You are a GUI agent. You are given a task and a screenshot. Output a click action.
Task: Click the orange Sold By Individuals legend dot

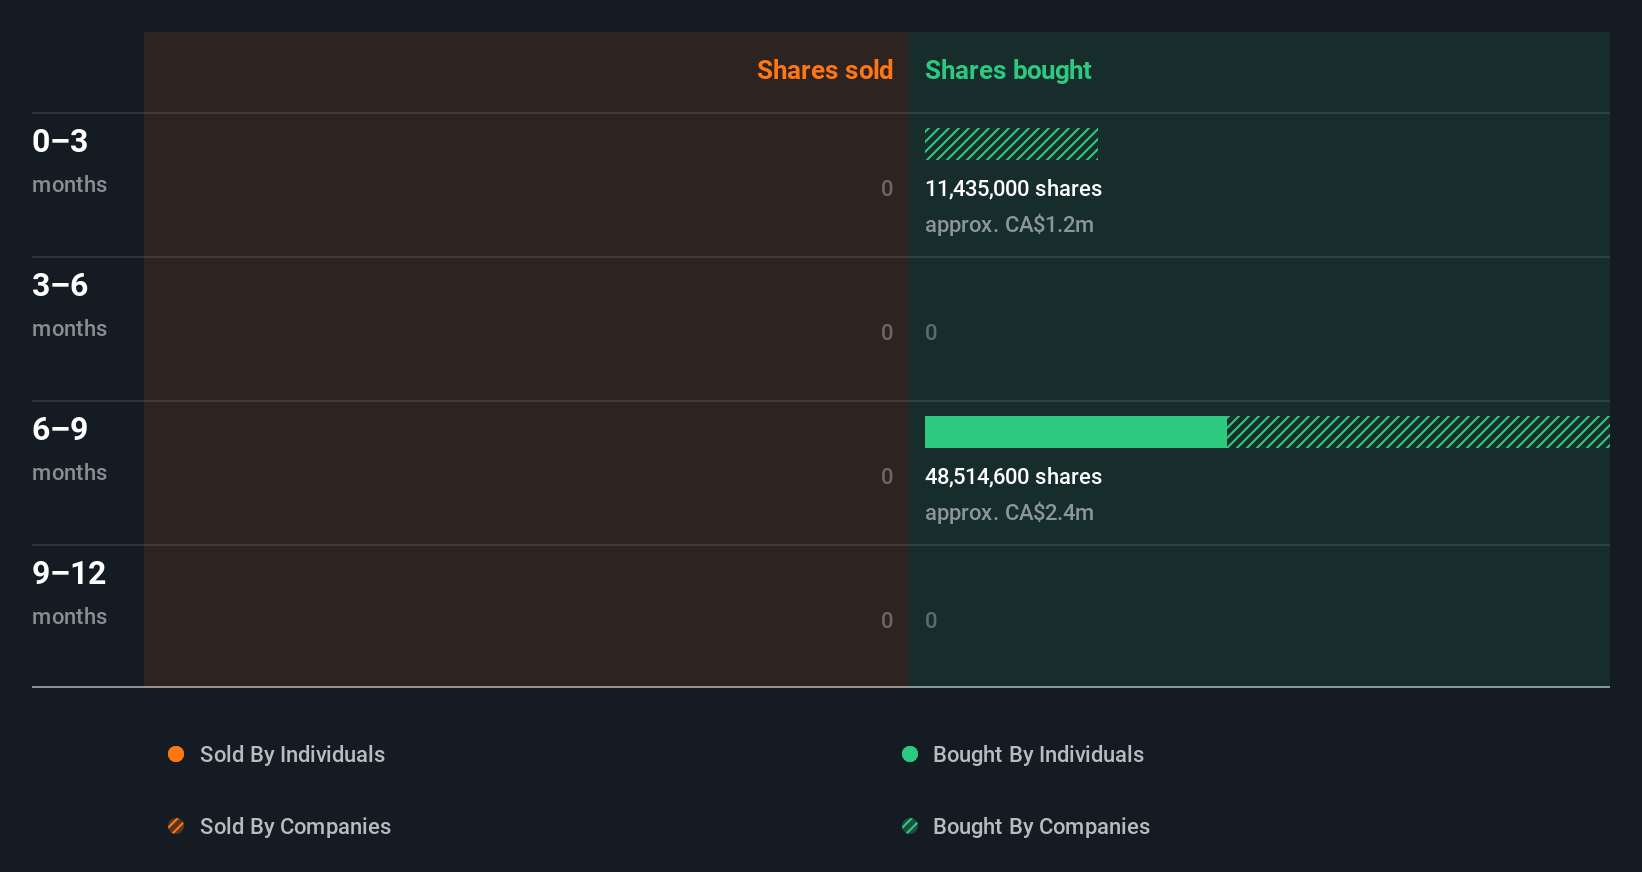[x=176, y=754]
